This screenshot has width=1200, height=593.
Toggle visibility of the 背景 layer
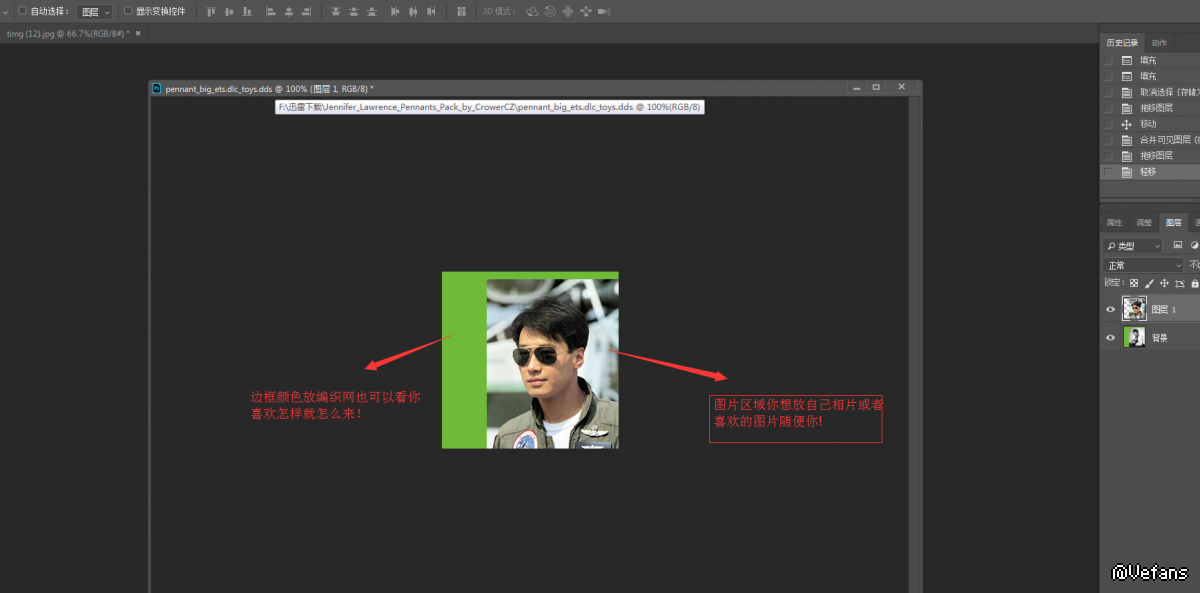point(1110,338)
